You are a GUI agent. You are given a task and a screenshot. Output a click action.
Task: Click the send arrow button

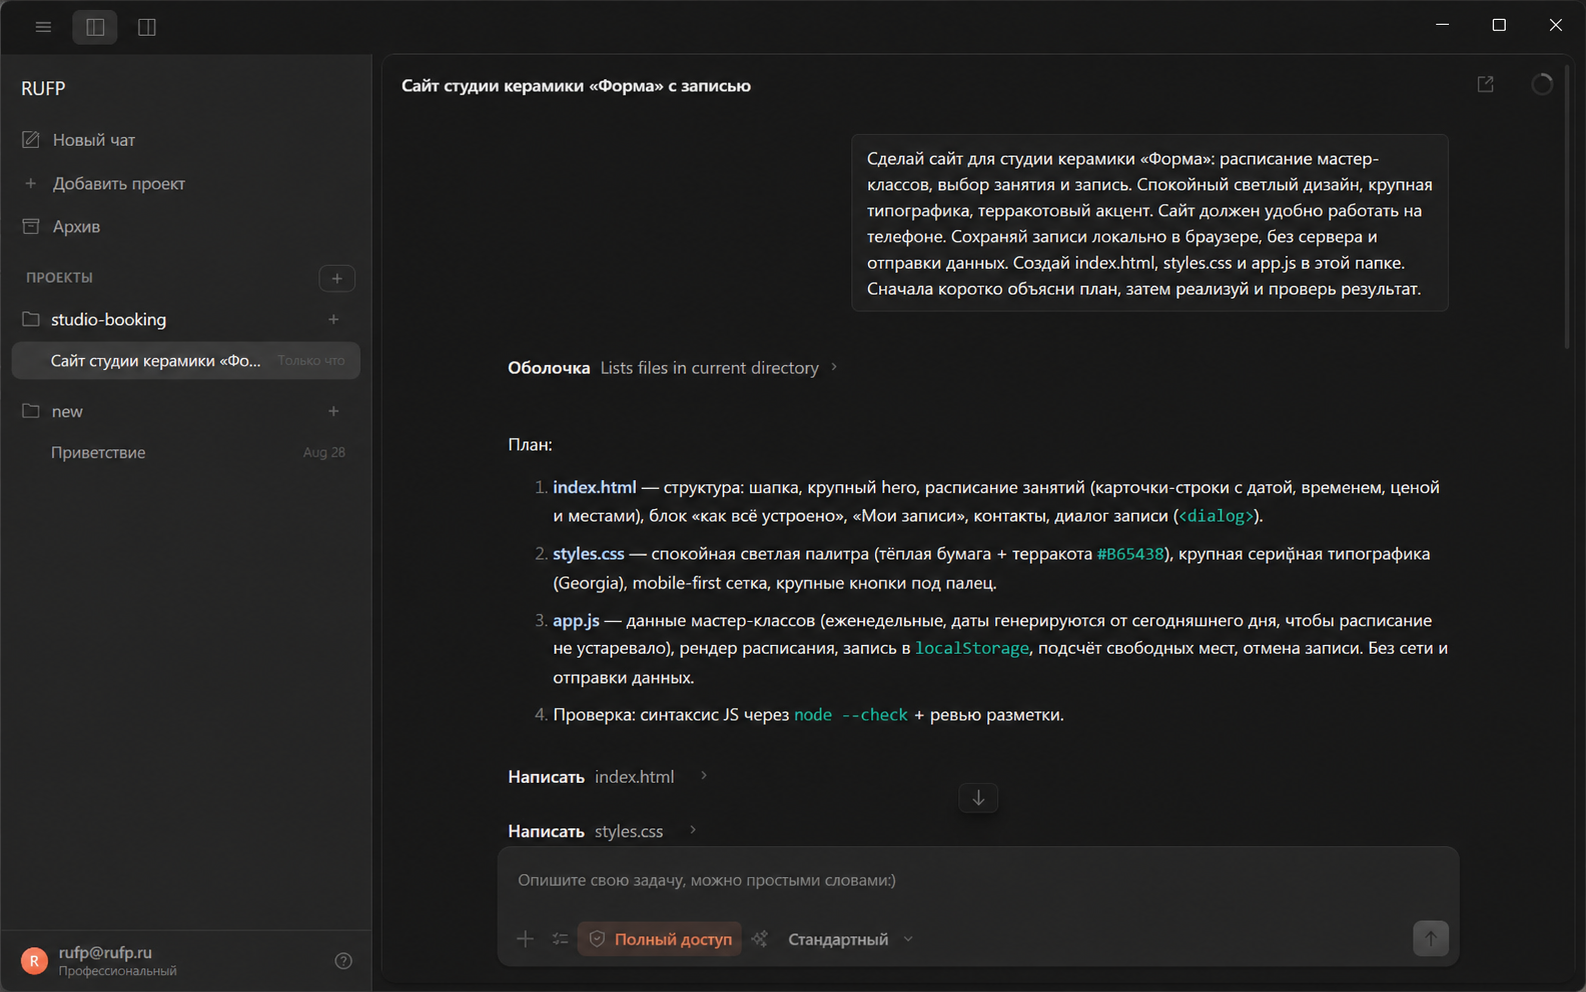[x=1431, y=938]
